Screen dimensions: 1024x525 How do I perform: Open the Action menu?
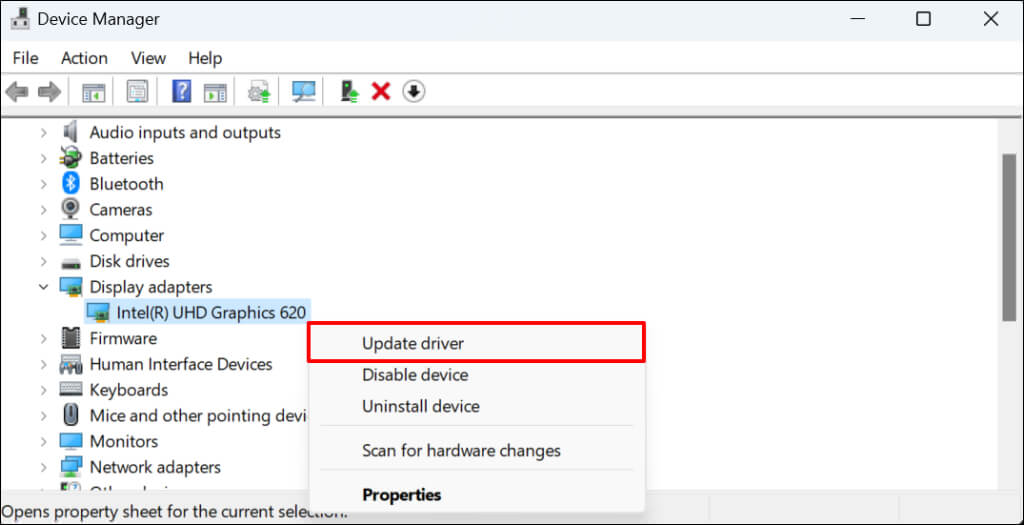84,58
